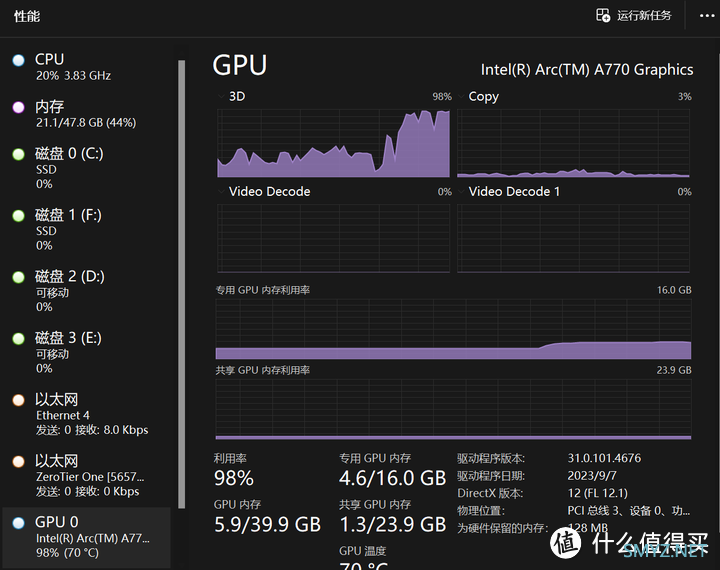
Task: Click the GPU 0 blue circle icon
Action: point(18,523)
